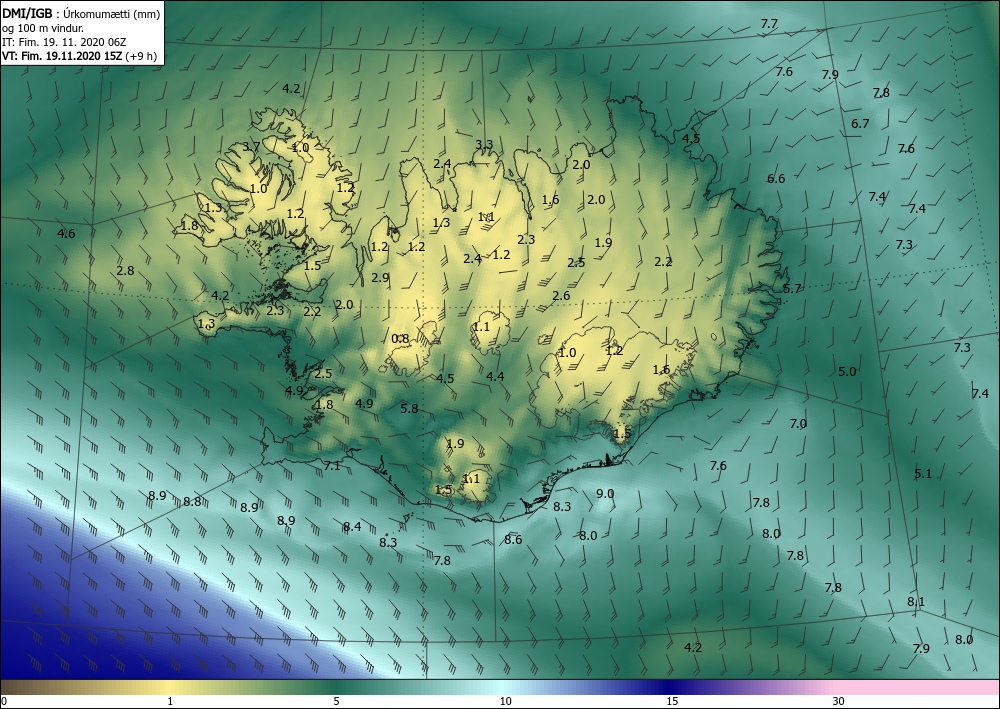Click the '15' label under the colour scale

[672, 701]
